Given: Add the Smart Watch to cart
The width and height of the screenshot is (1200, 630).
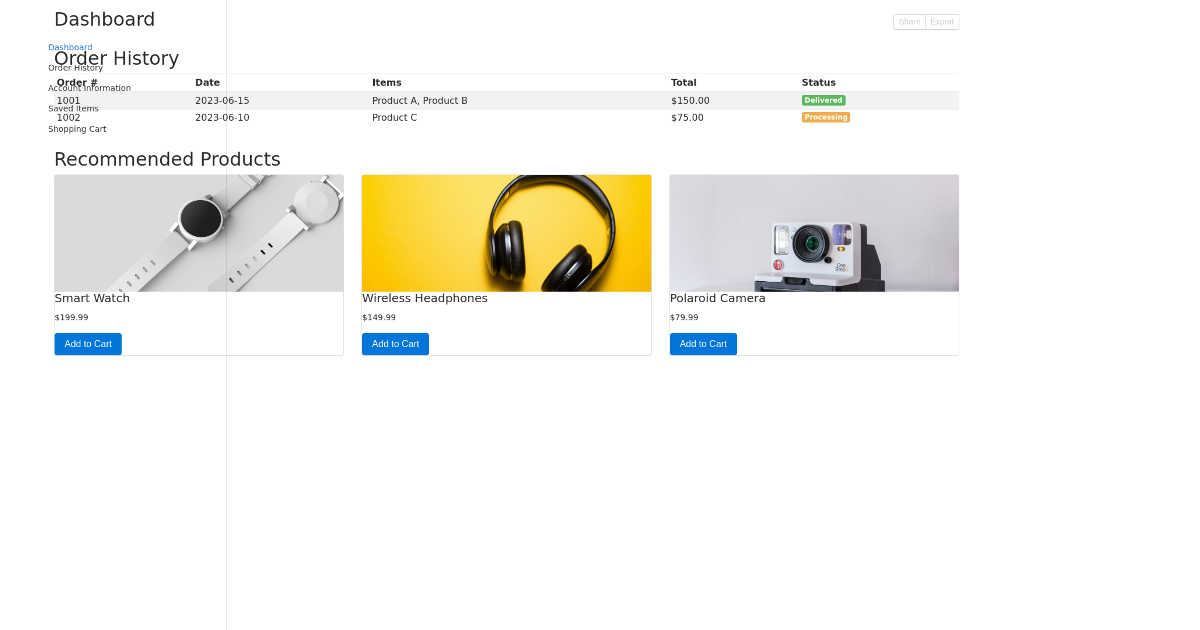Looking at the screenshot, I should [x=87, y=343].
